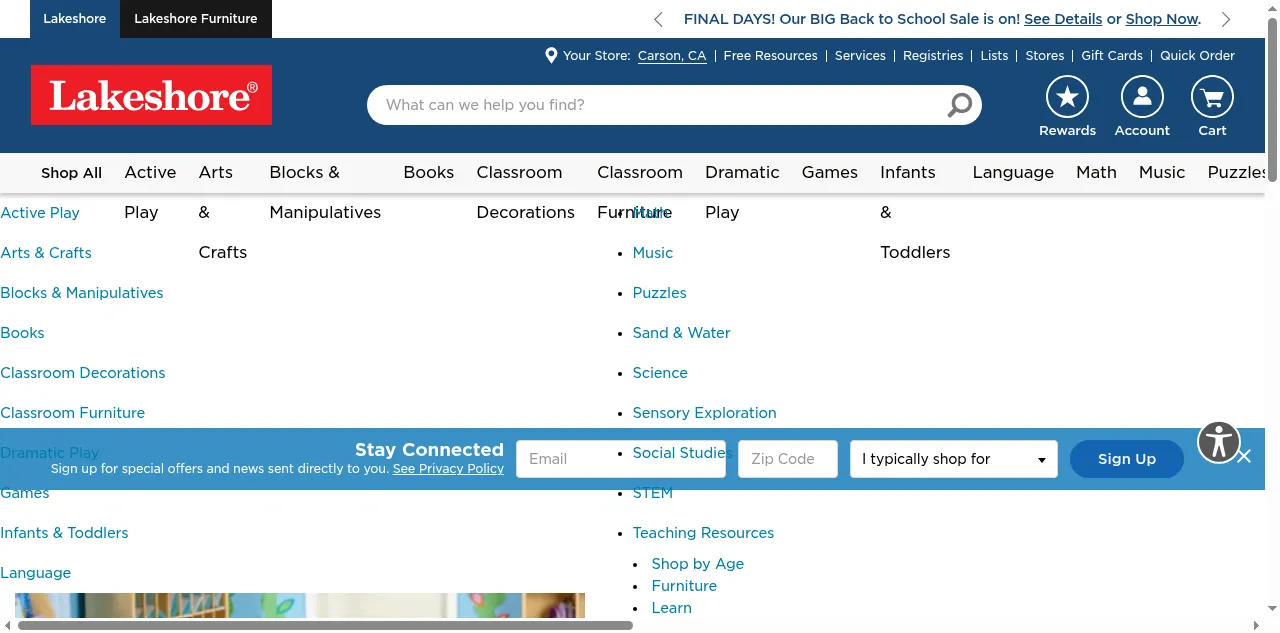
Task: Click the store location pin icon
Action: [551, 56]
